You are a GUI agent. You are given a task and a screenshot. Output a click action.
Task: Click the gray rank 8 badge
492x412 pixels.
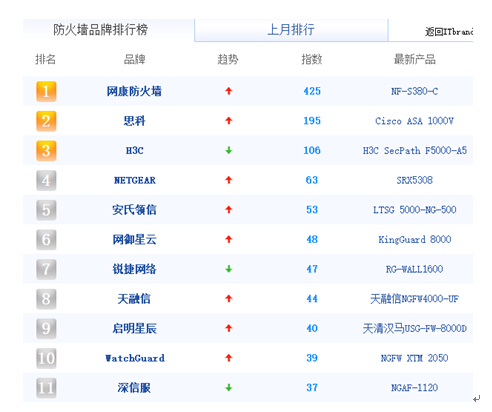46,299
